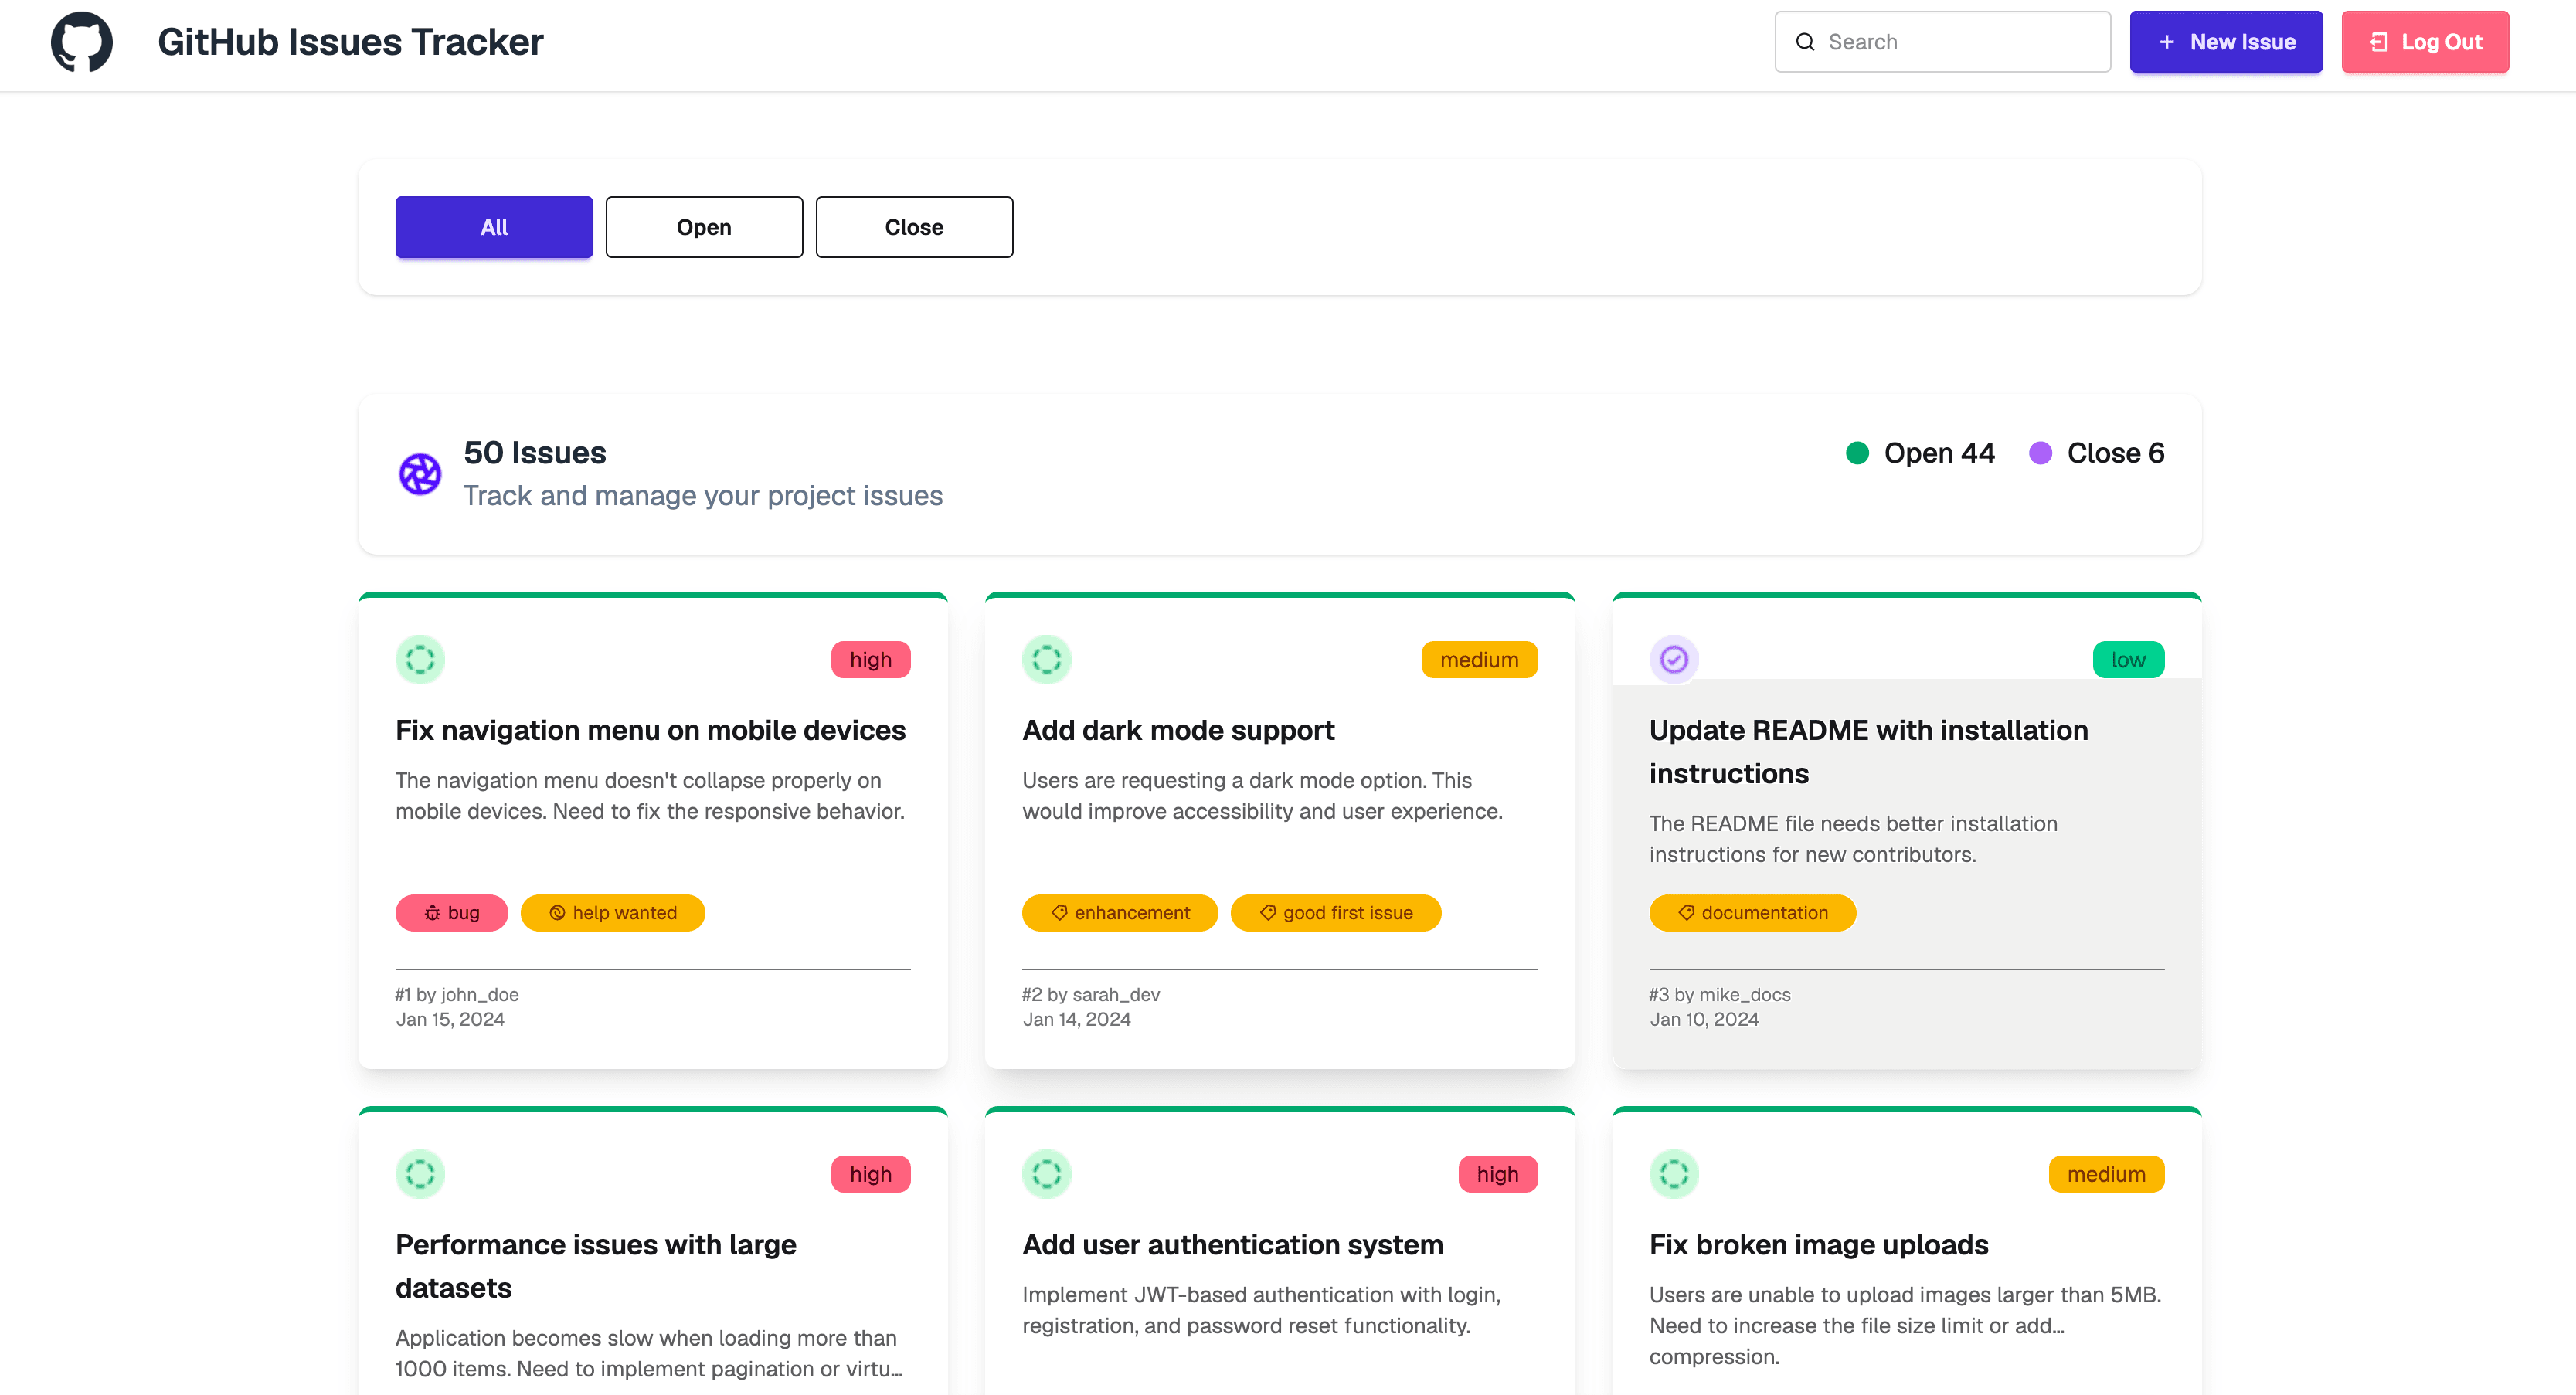Image resolution: width=2576 pixels, height=1395 pixels.
Task: Click description about users requesting dark mode
Action: coord(1262,796)
